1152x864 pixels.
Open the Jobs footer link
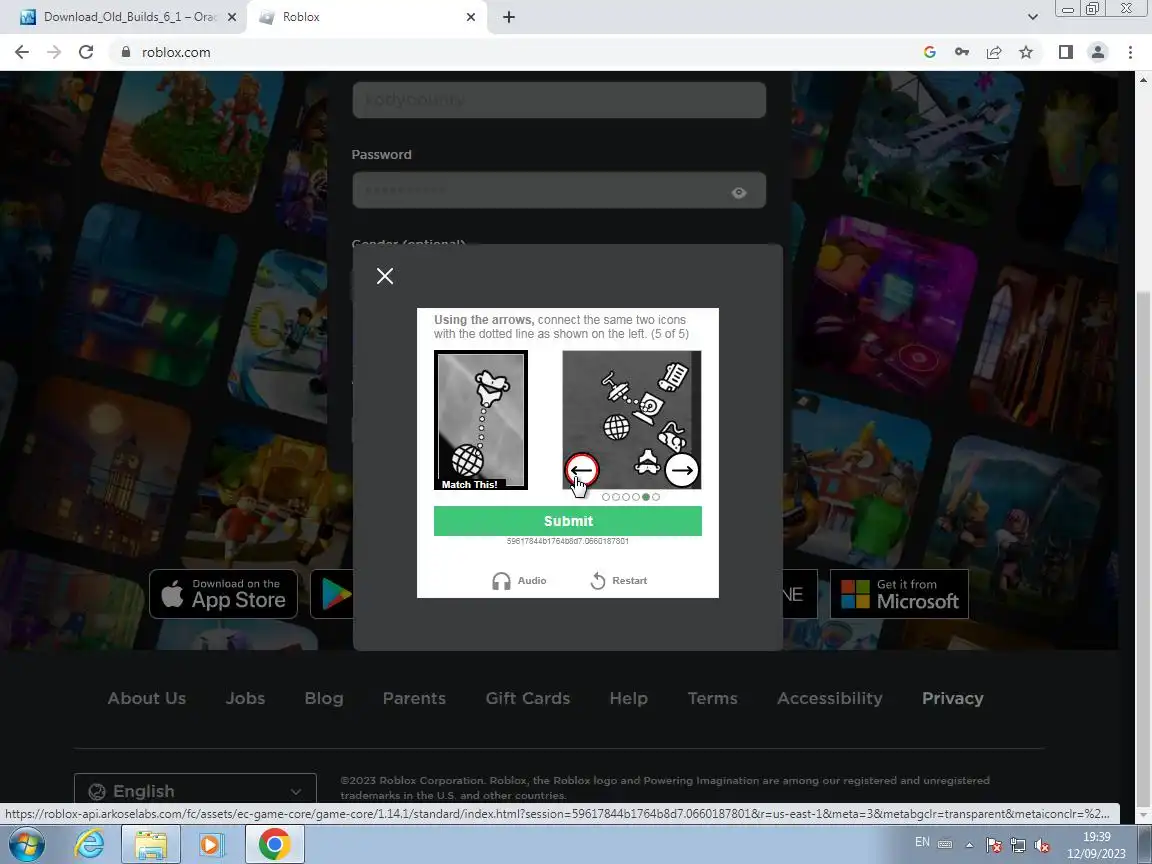tap(245, 698)
